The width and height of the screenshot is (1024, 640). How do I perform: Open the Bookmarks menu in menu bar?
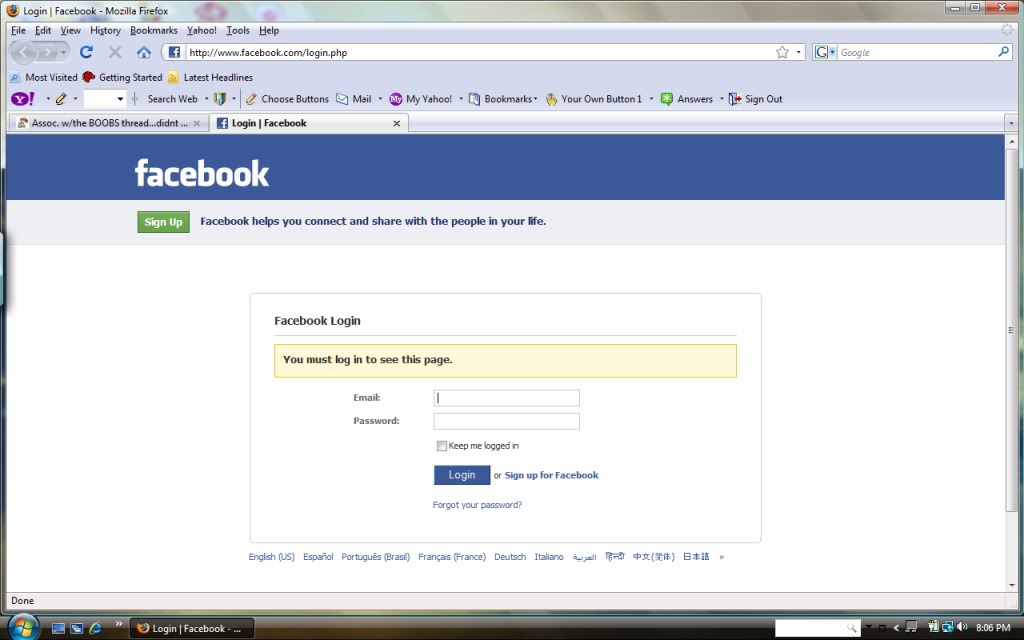tap(153, 30)
